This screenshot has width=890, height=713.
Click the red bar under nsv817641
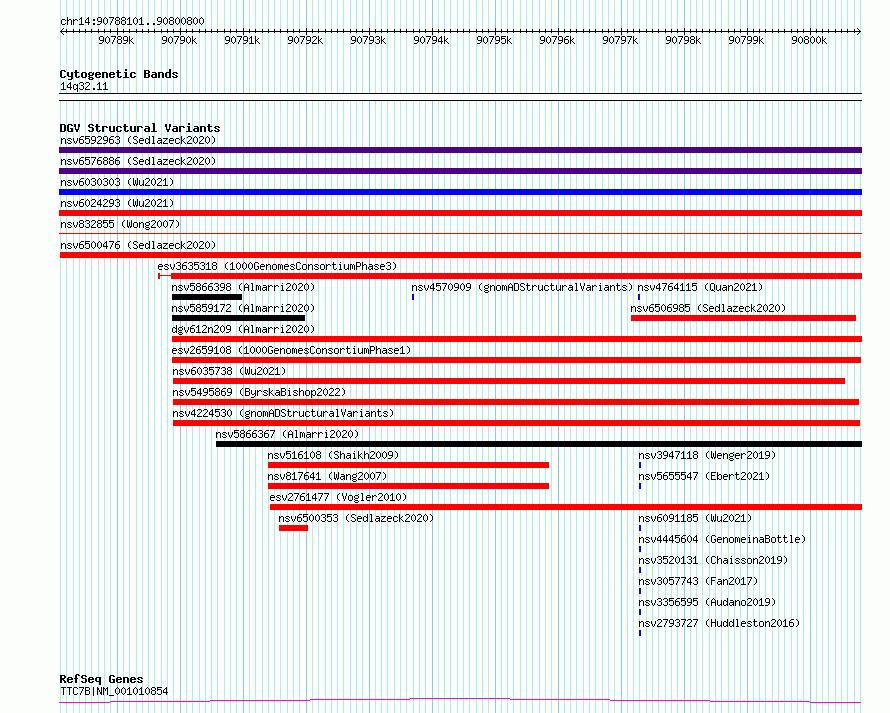click(x=408, y=486)
